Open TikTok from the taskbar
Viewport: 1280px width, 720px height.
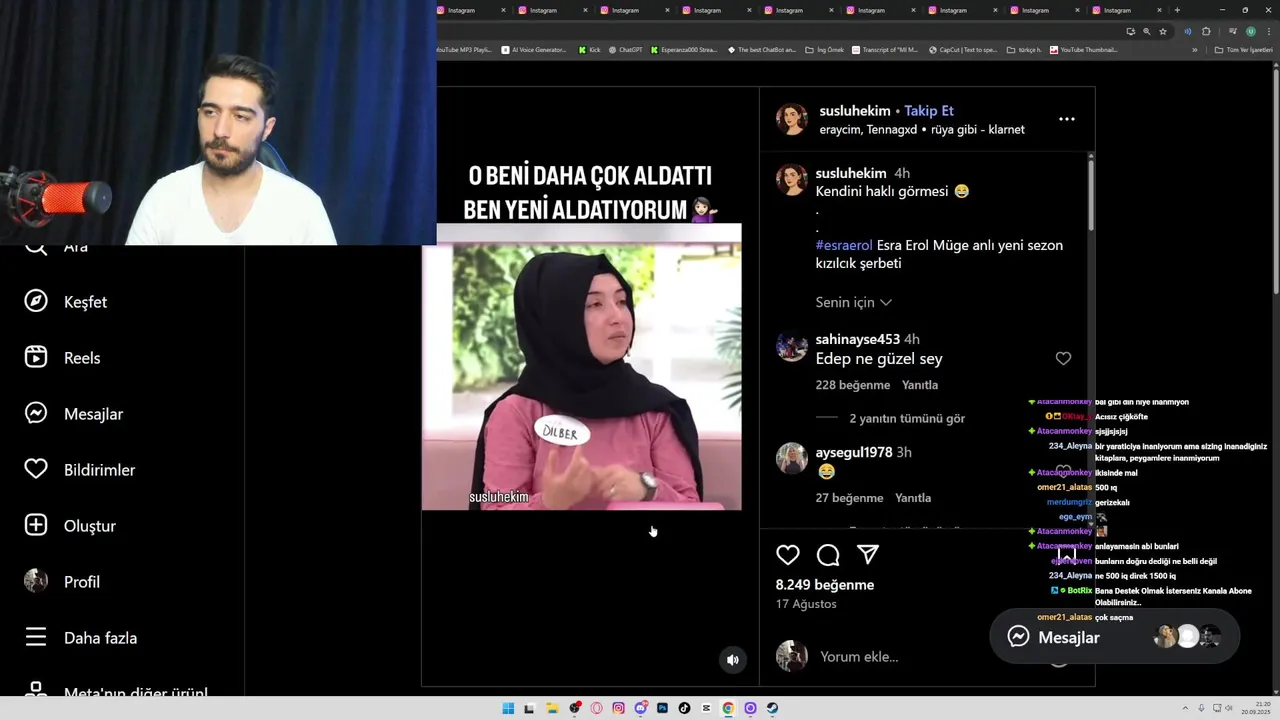coord(684,708)
